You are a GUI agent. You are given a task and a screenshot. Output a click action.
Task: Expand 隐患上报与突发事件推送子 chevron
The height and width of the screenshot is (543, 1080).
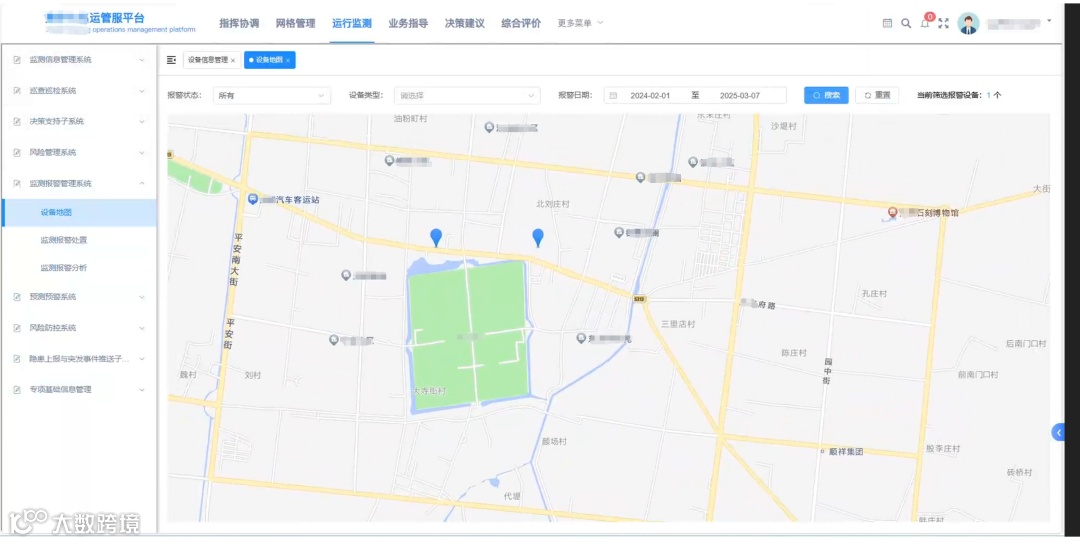point(142,358)
